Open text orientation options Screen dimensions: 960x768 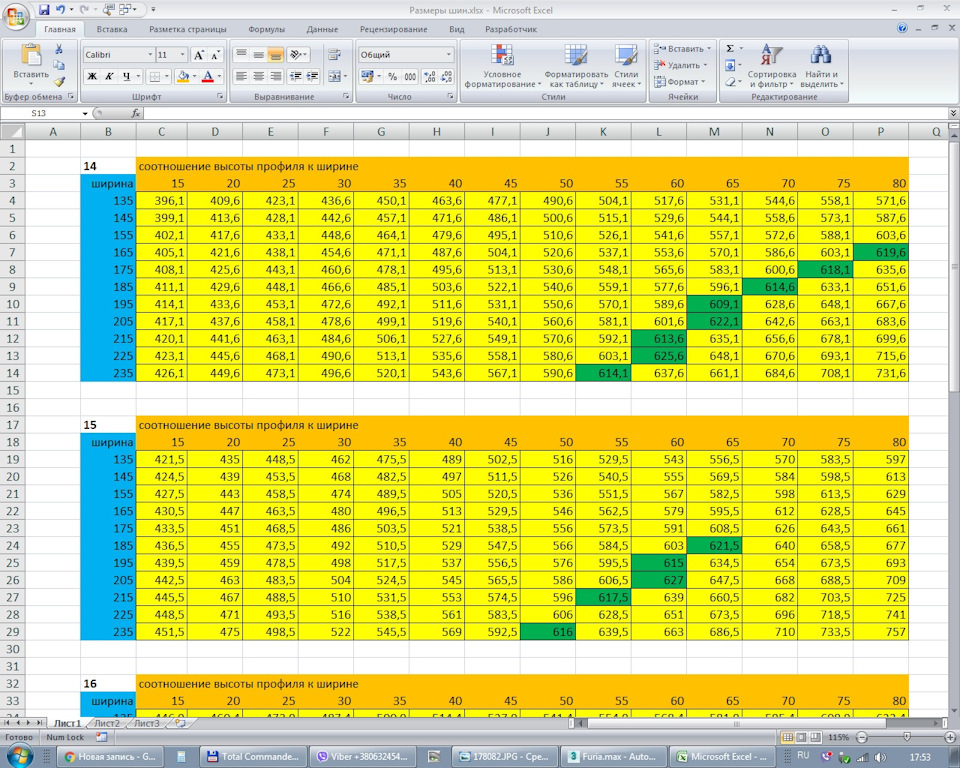point(298,55)
